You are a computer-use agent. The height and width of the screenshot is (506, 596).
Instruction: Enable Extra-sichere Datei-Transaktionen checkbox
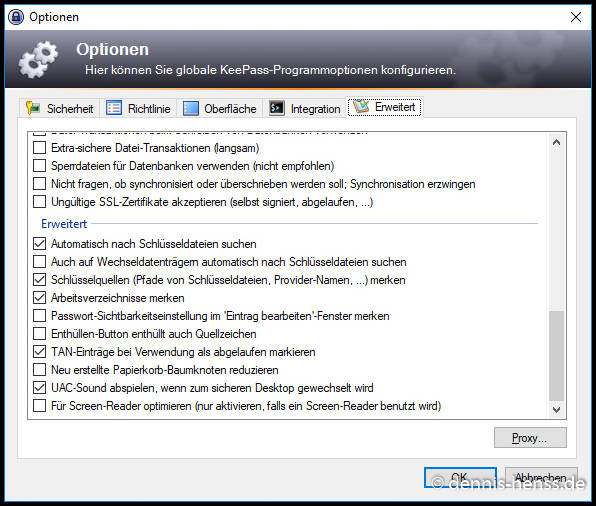click(40, 148)
